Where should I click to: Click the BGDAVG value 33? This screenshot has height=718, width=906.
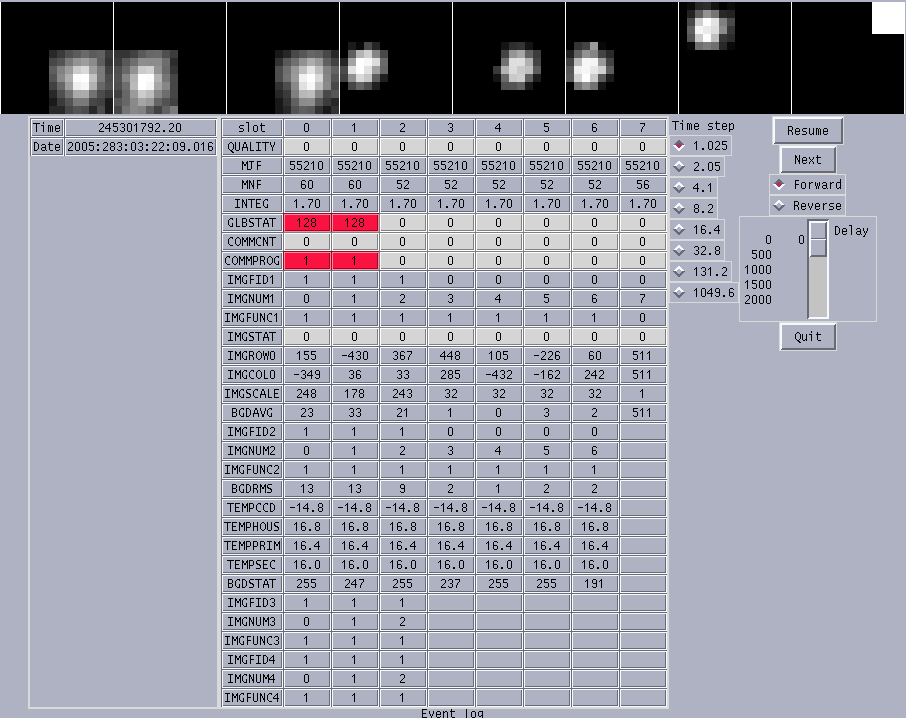point(354,413)
